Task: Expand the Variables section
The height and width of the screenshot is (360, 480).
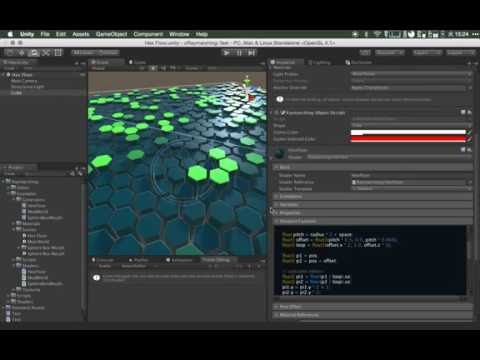Action: click(x=373, y=205)
